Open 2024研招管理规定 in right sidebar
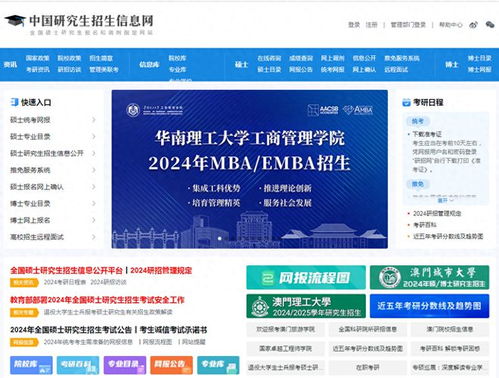This screenshot has height=378, width=499. point(437,213)
